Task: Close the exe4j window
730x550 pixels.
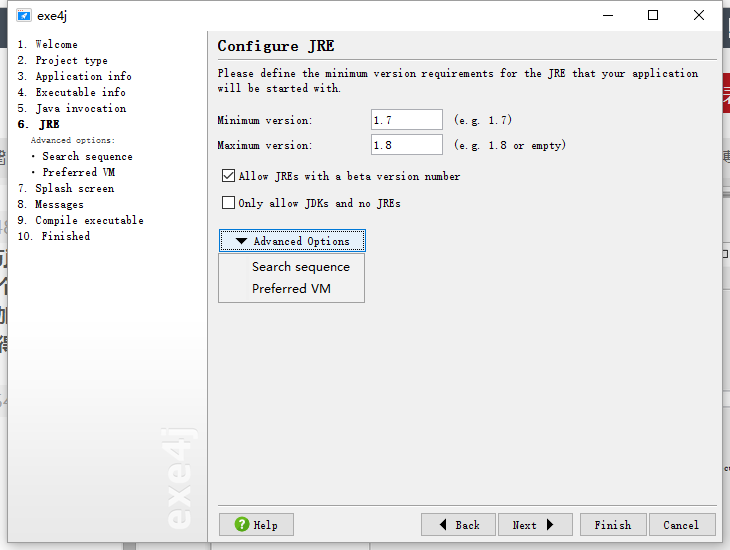Action: pos(698,15)
